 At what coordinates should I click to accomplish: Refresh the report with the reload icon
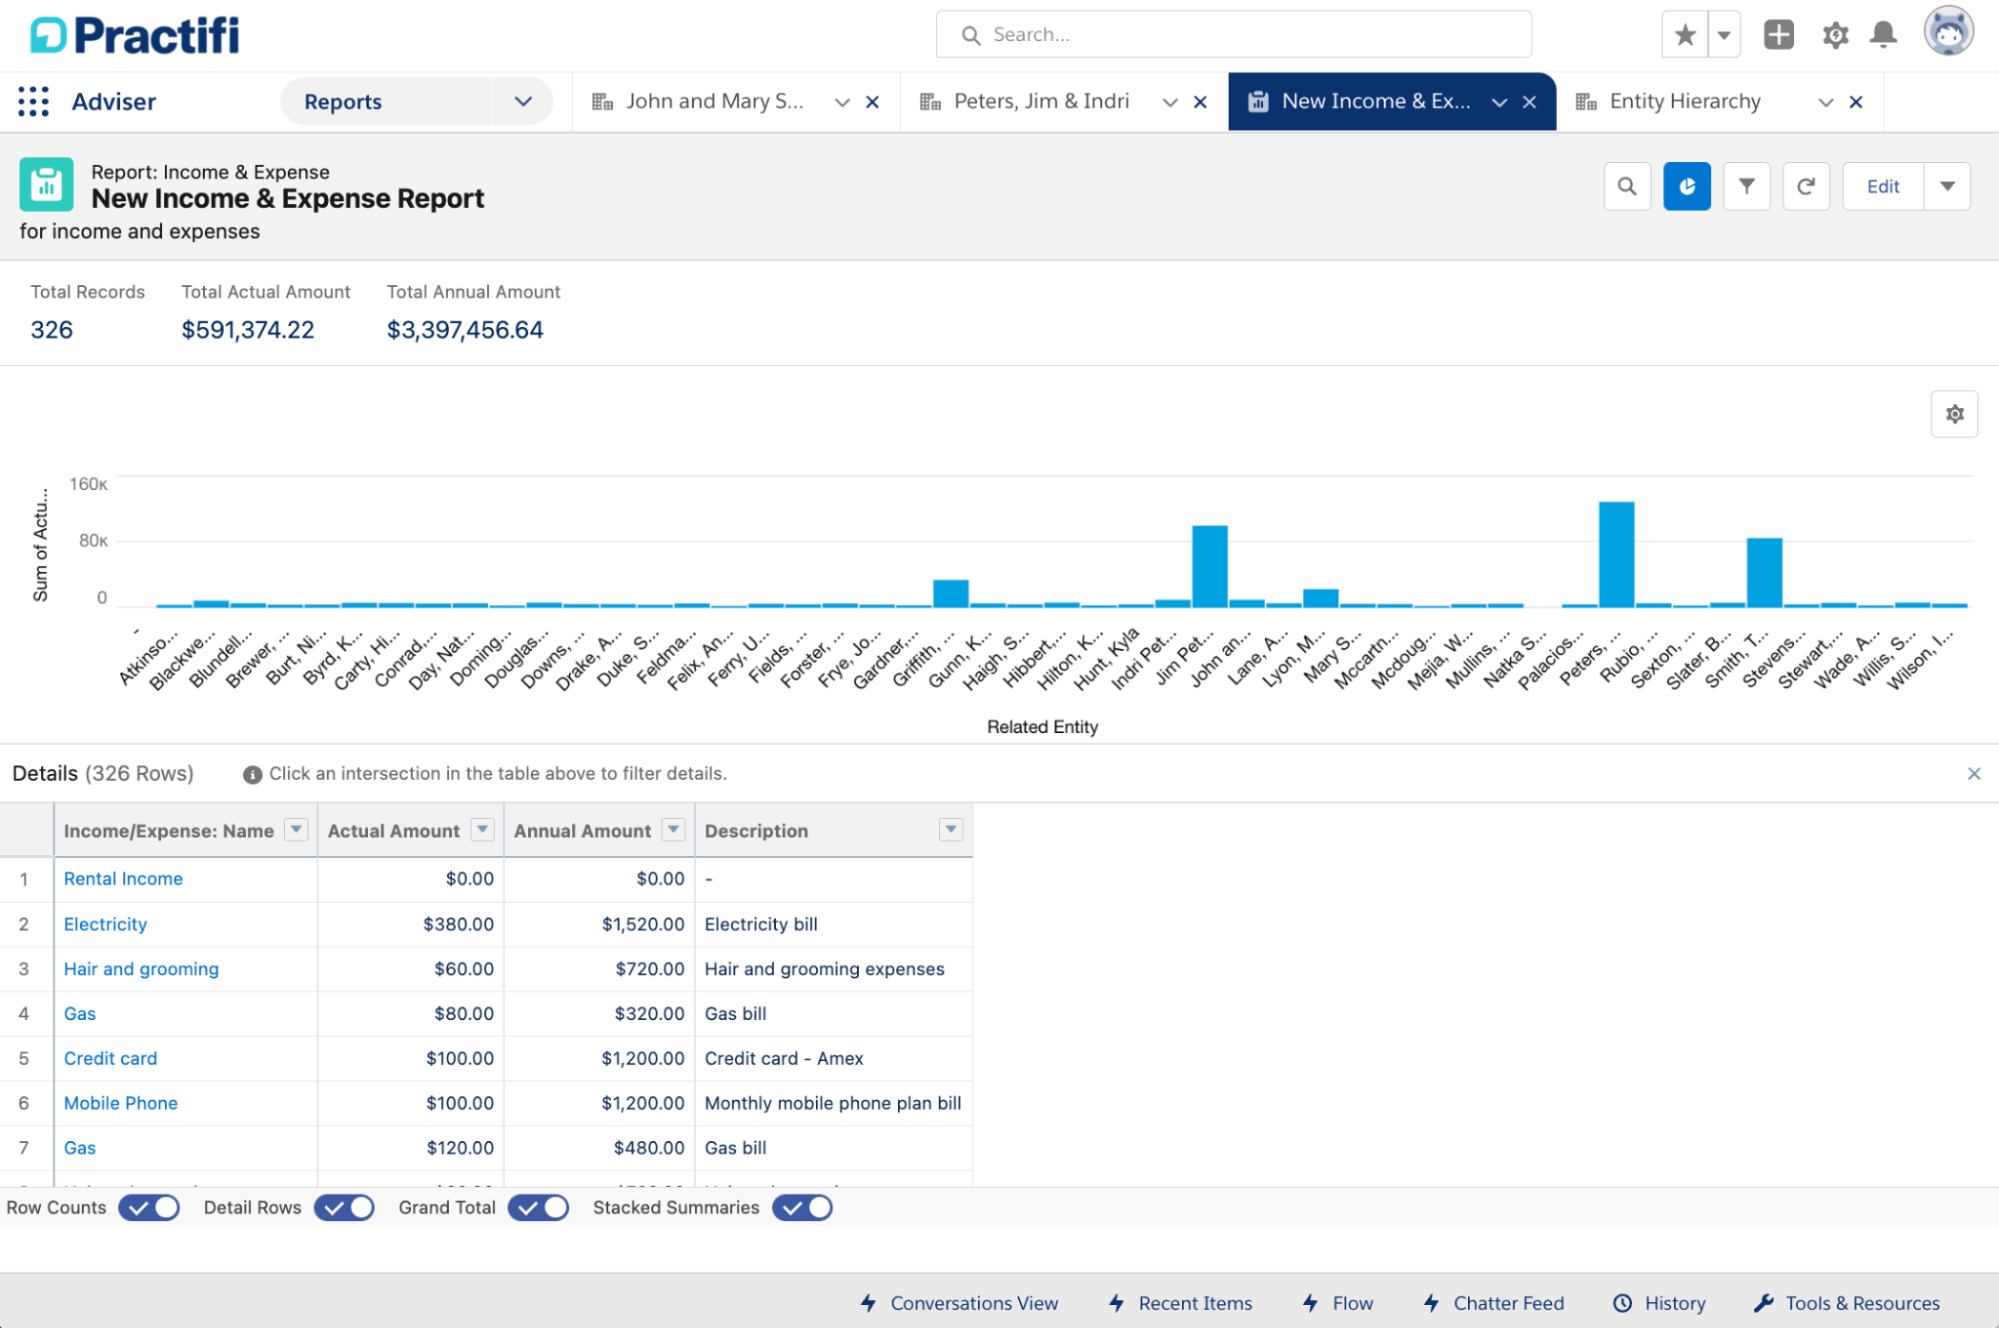(x=1805, y=186)
